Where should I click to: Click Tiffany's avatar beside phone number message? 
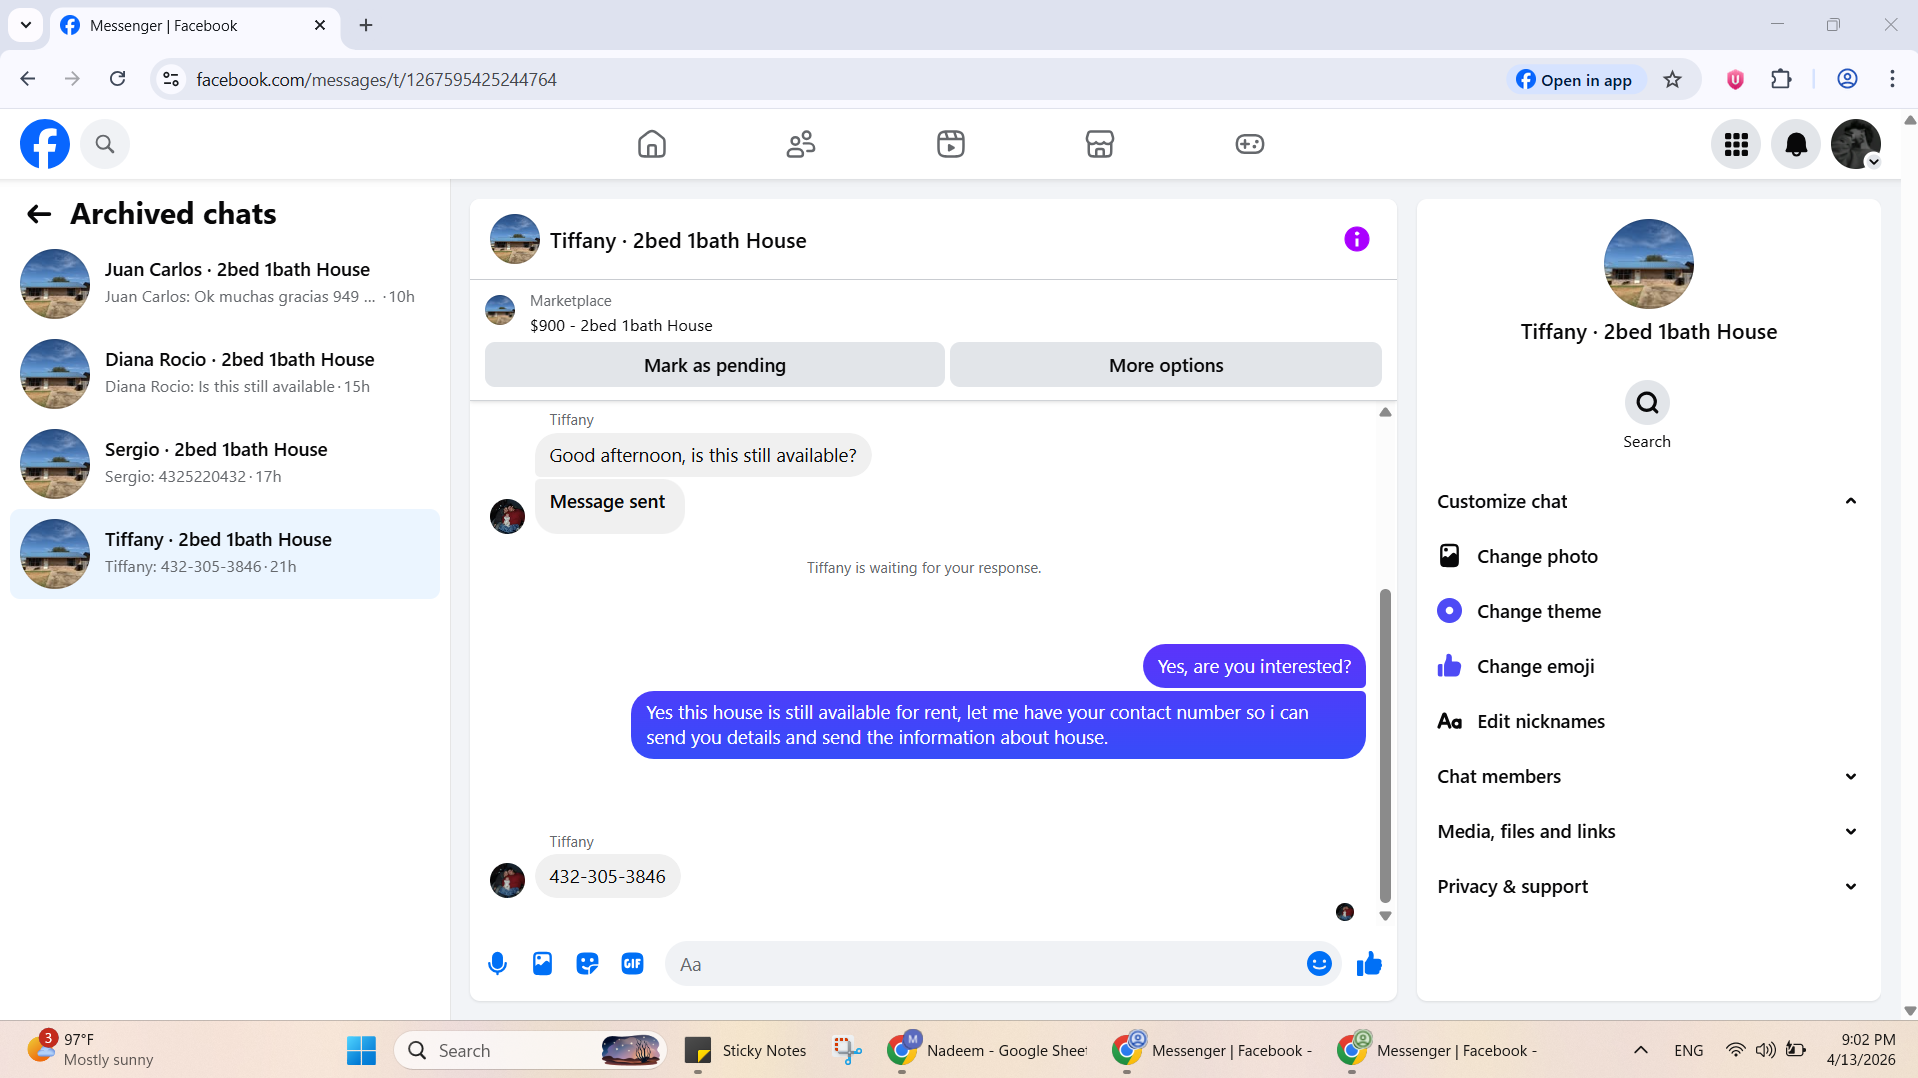point(507,880)
